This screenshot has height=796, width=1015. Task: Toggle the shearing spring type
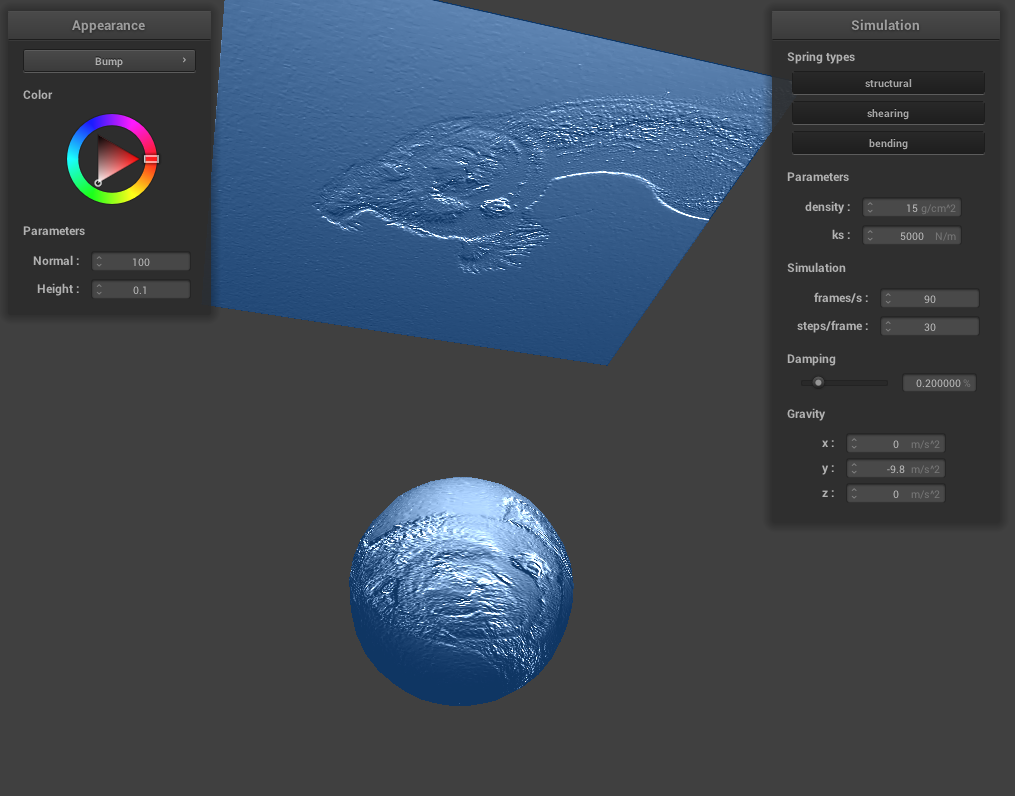[888, 113]
